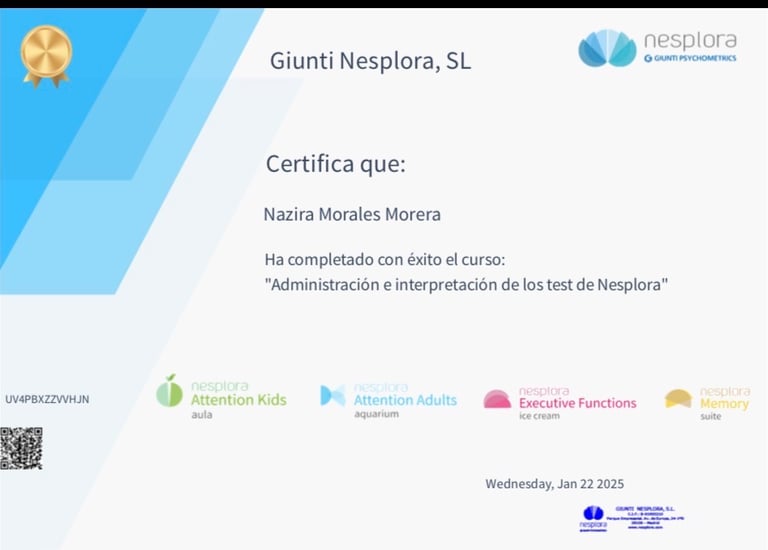The height and width of the screenshot is (550, 768).
Task: Click the pink Executive Functions ice cream icon
Action: [x=497, y=399]
